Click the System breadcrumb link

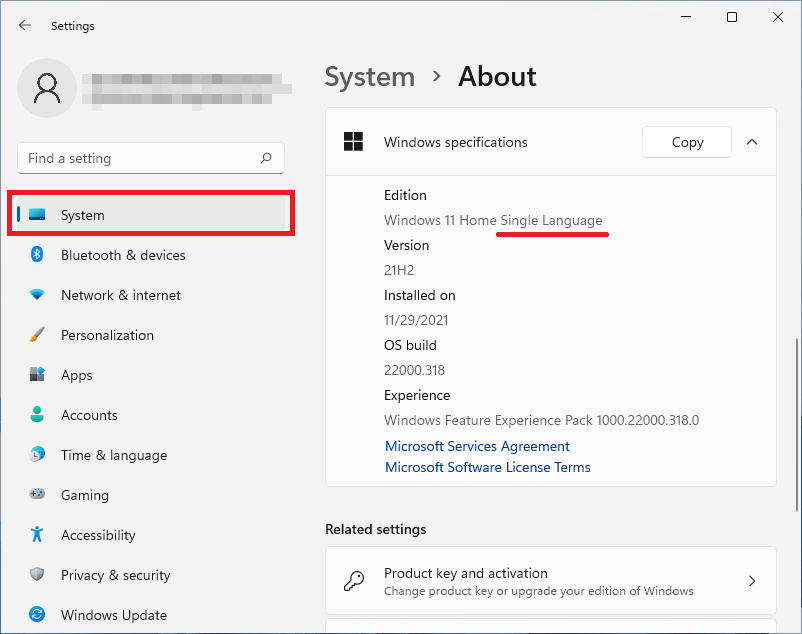tap(370, 77)
